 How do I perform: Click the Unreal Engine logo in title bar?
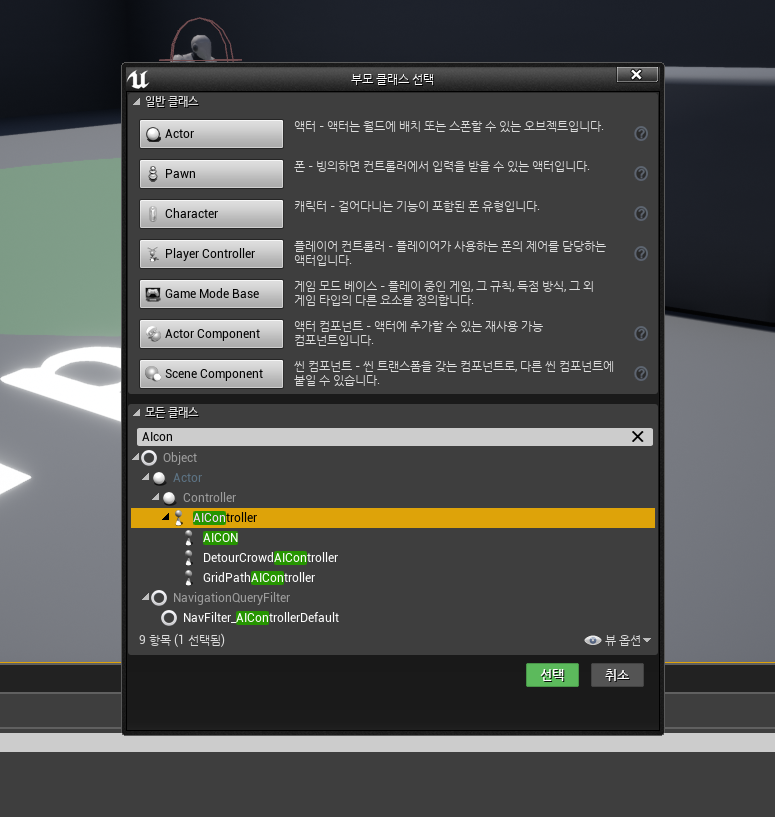[138, 79]
